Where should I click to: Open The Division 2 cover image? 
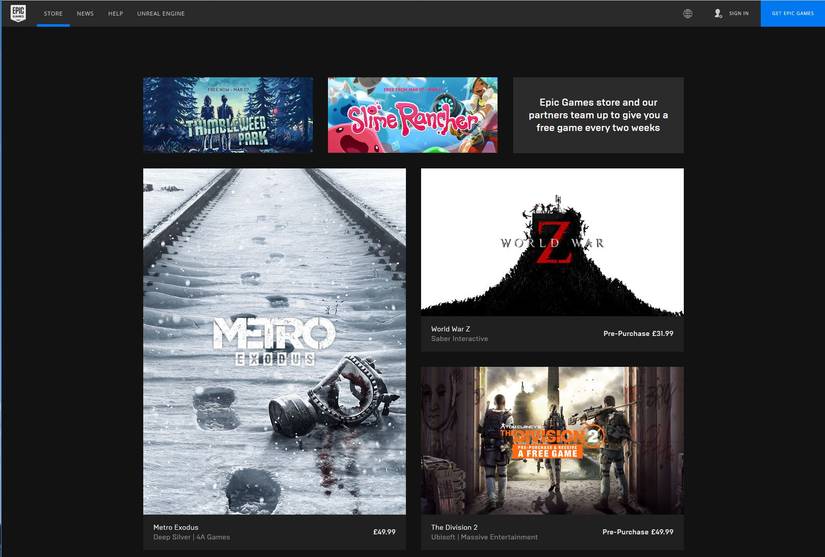point(552,440)
